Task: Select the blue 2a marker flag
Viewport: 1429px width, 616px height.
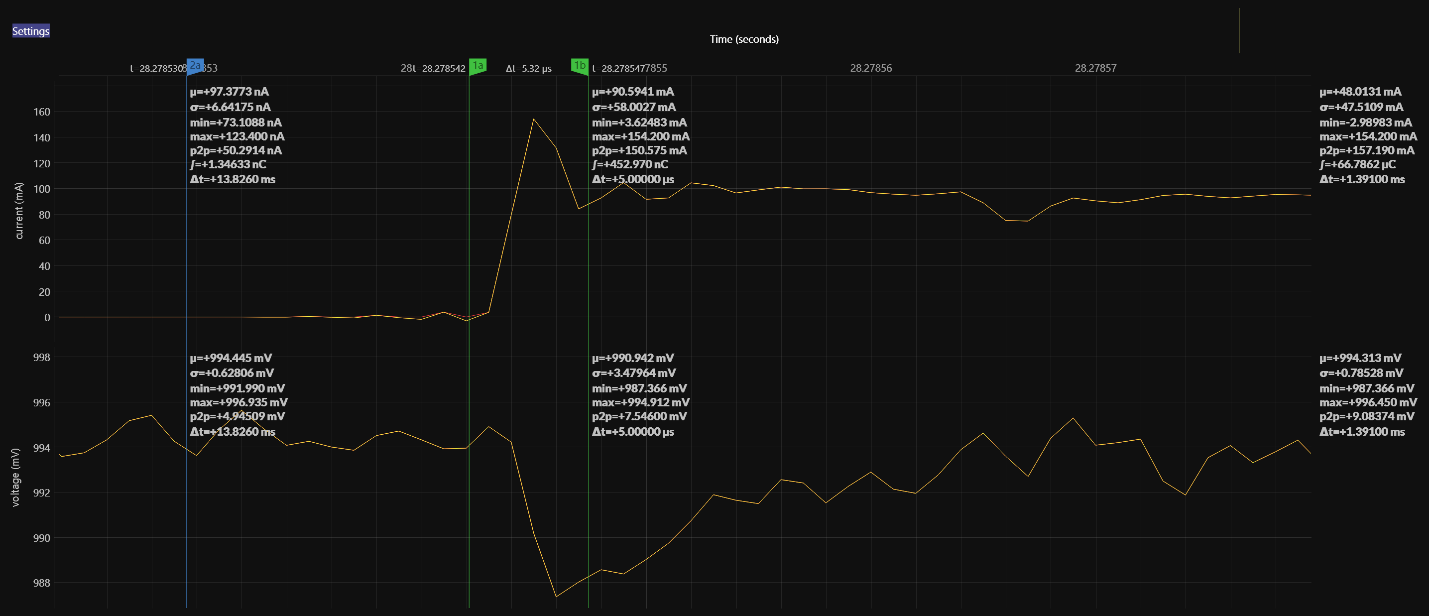Action: point(195,65)
